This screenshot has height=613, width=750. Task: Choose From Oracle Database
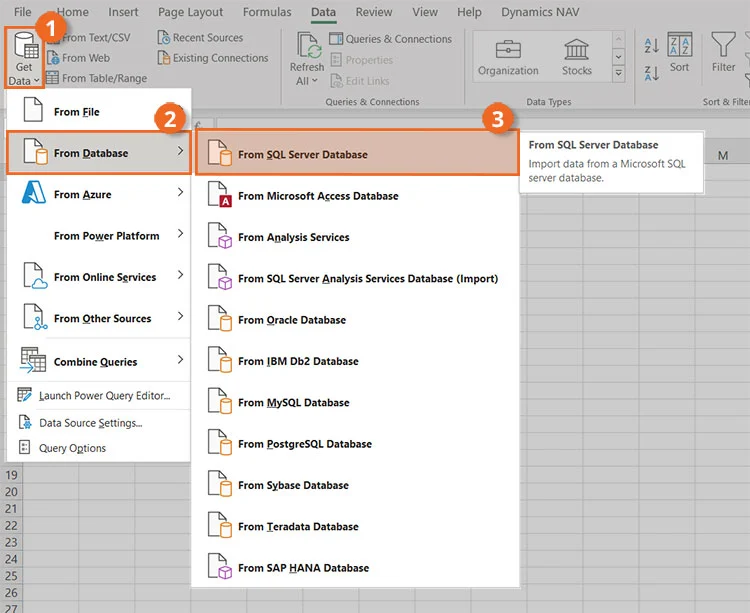[355, 319]
